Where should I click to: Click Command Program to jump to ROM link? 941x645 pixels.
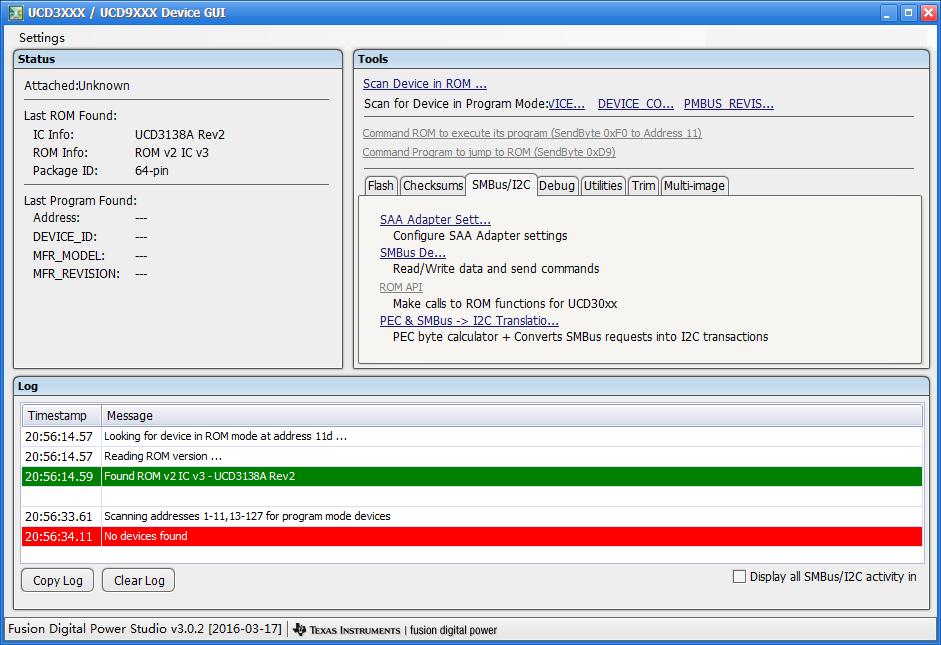(x=489, y=152)
